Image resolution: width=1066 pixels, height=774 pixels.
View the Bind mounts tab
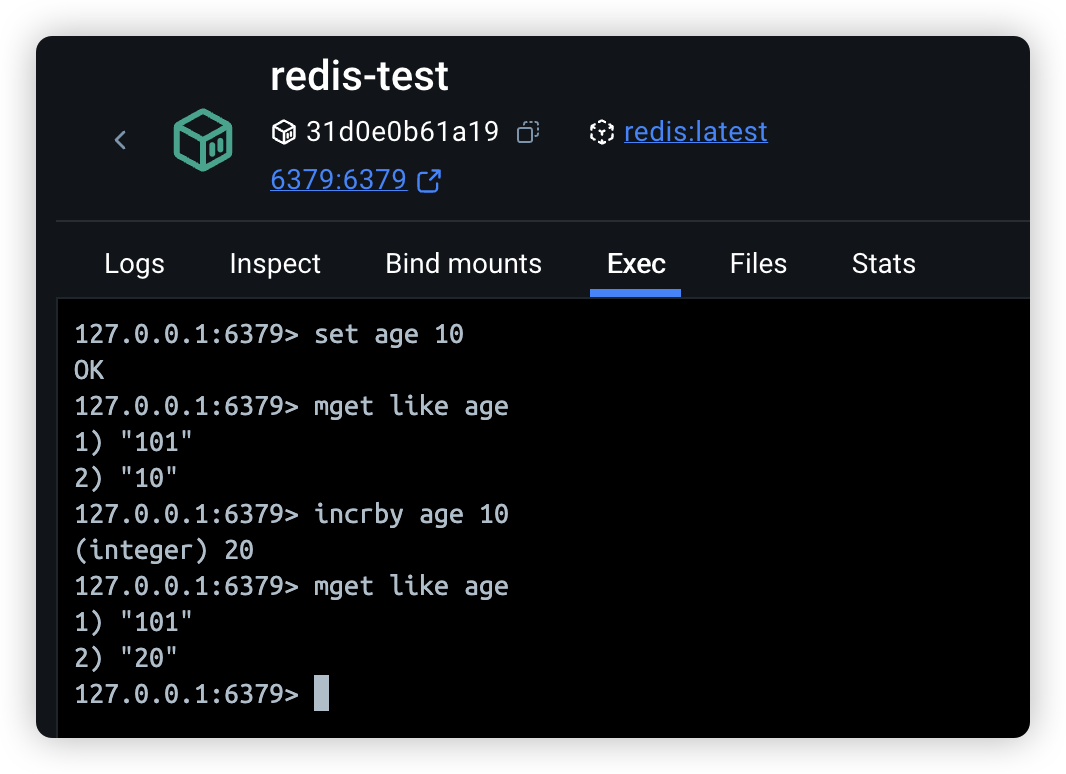pos(463,264)
